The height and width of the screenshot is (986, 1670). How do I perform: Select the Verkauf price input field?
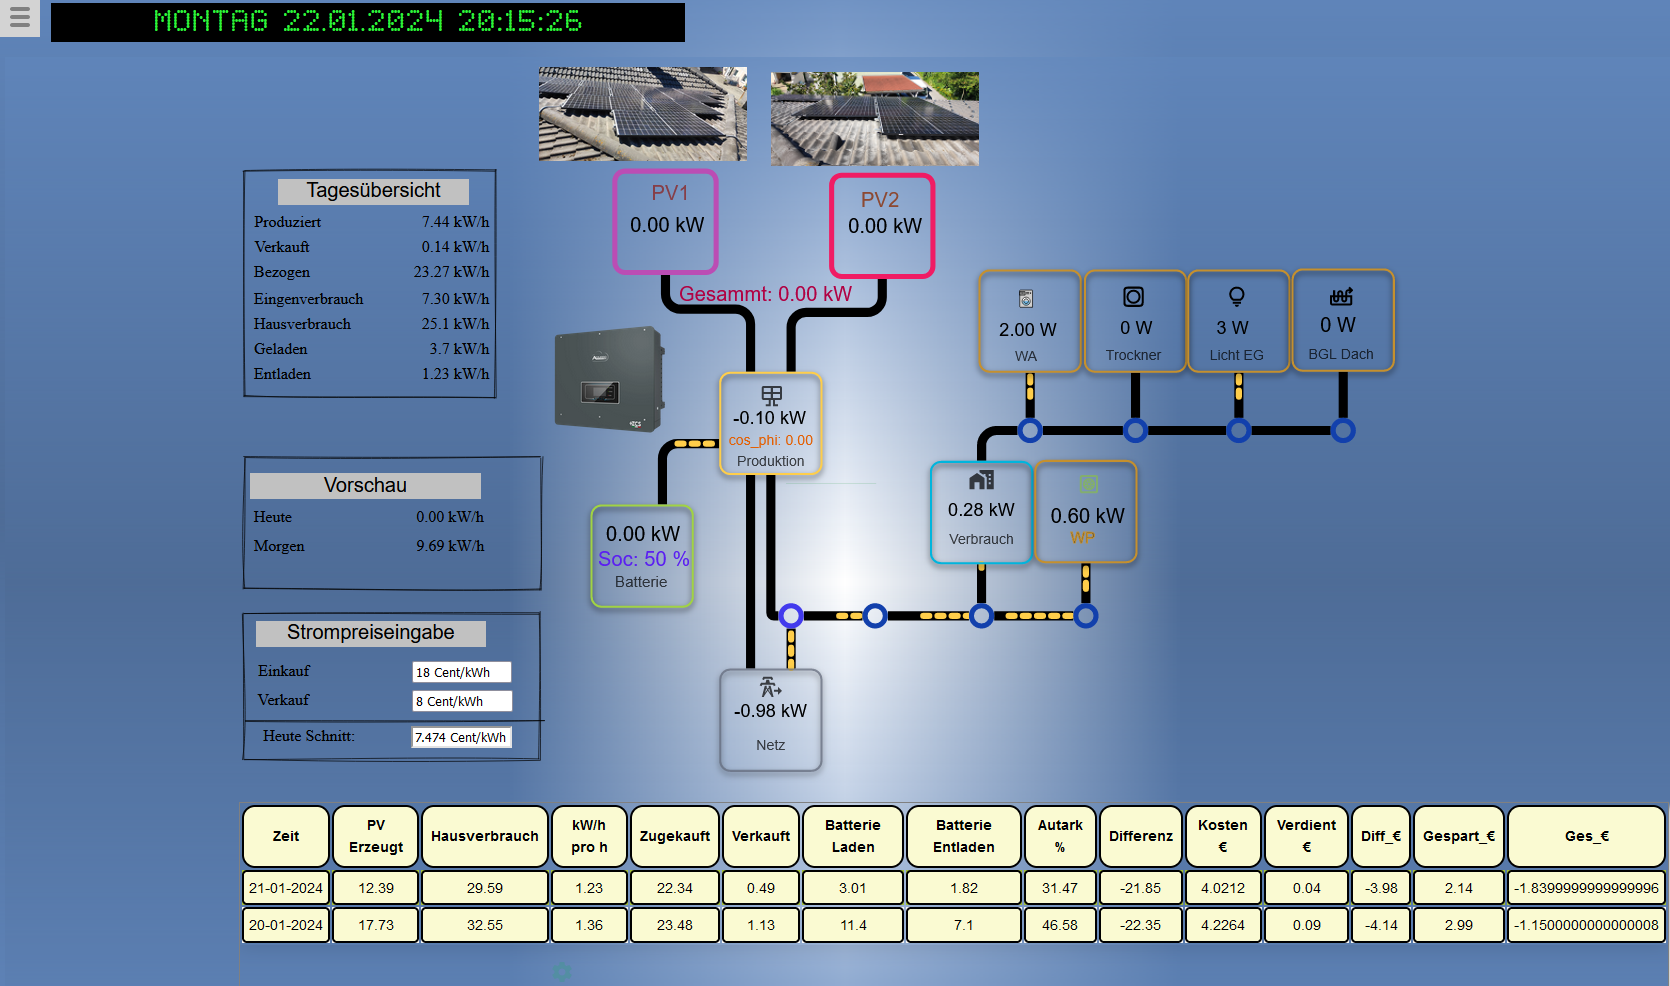(x=461, y=701)
